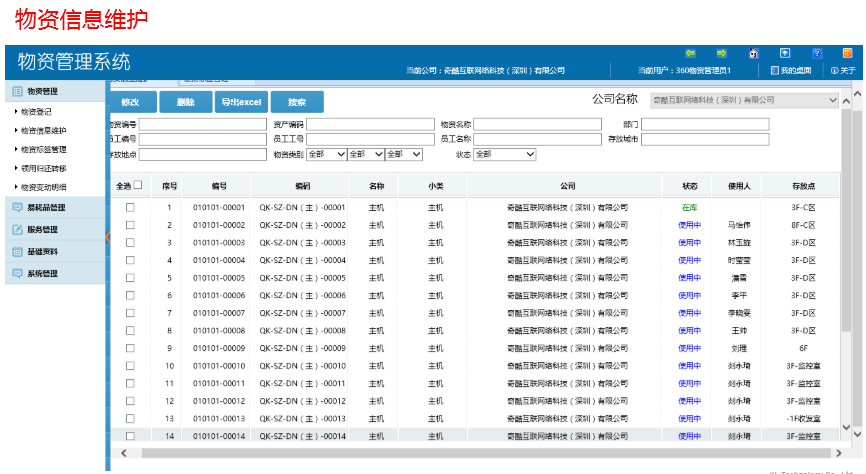Check the row 2 checkbox (010101-00002)

130,225
